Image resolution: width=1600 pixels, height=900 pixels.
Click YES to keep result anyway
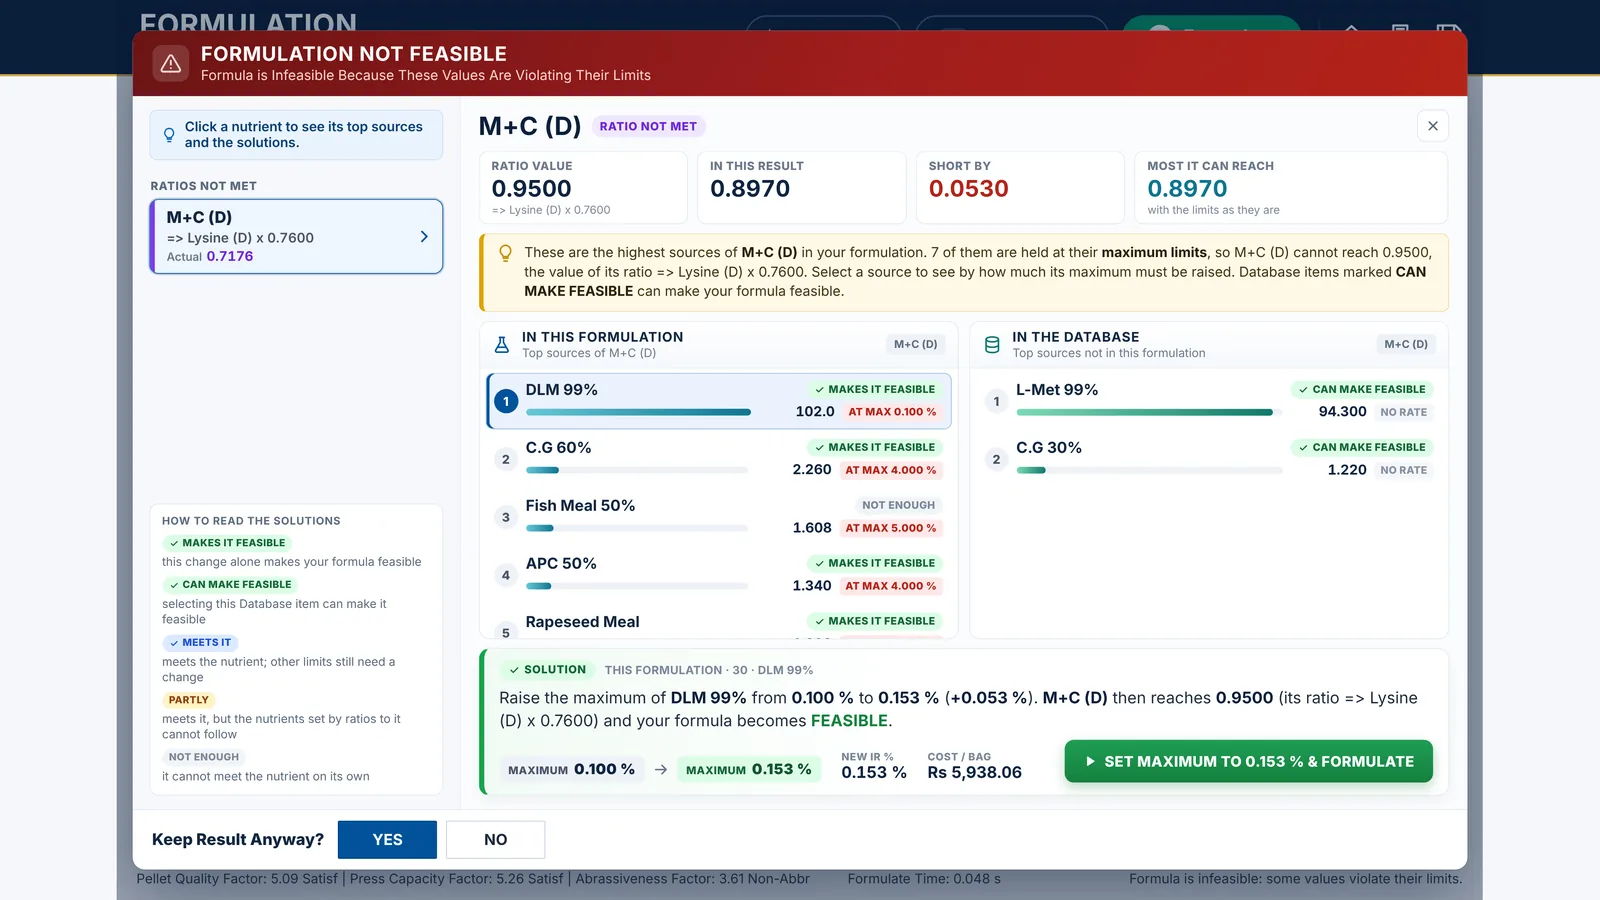tap(387, 840)
